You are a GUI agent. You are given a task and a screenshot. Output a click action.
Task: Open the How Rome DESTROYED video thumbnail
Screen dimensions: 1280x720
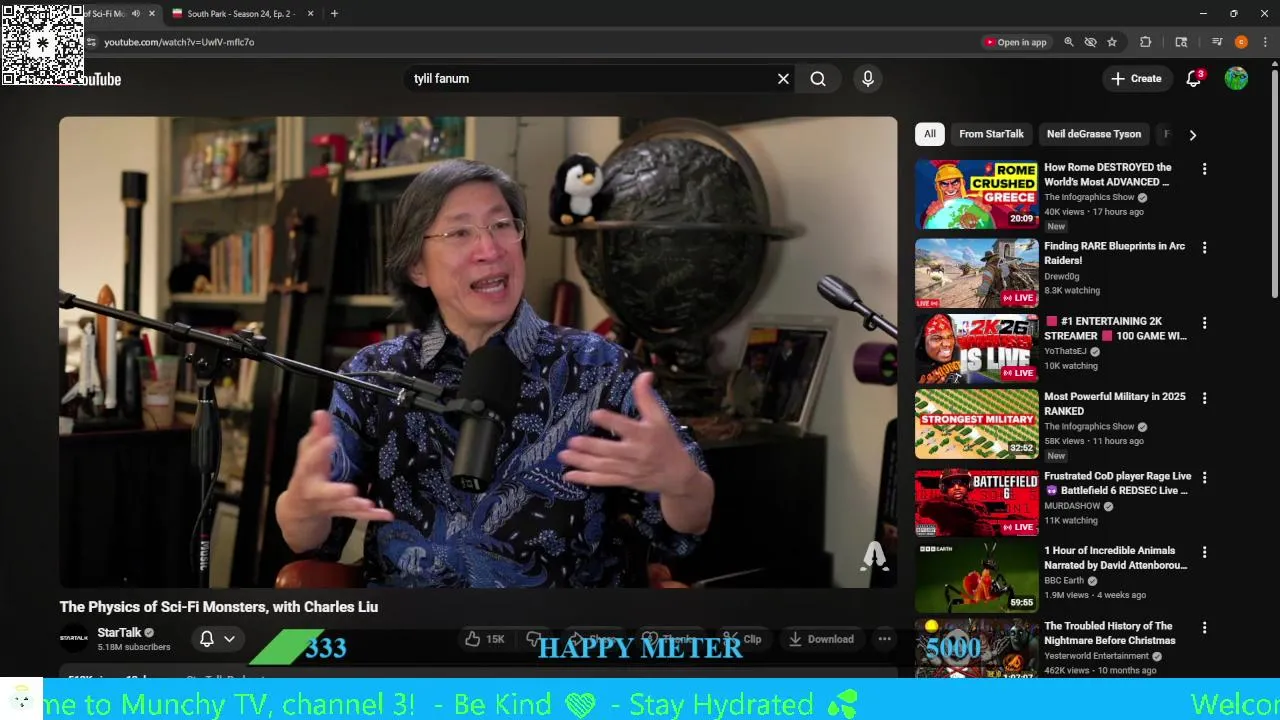[x=976, y=194]
